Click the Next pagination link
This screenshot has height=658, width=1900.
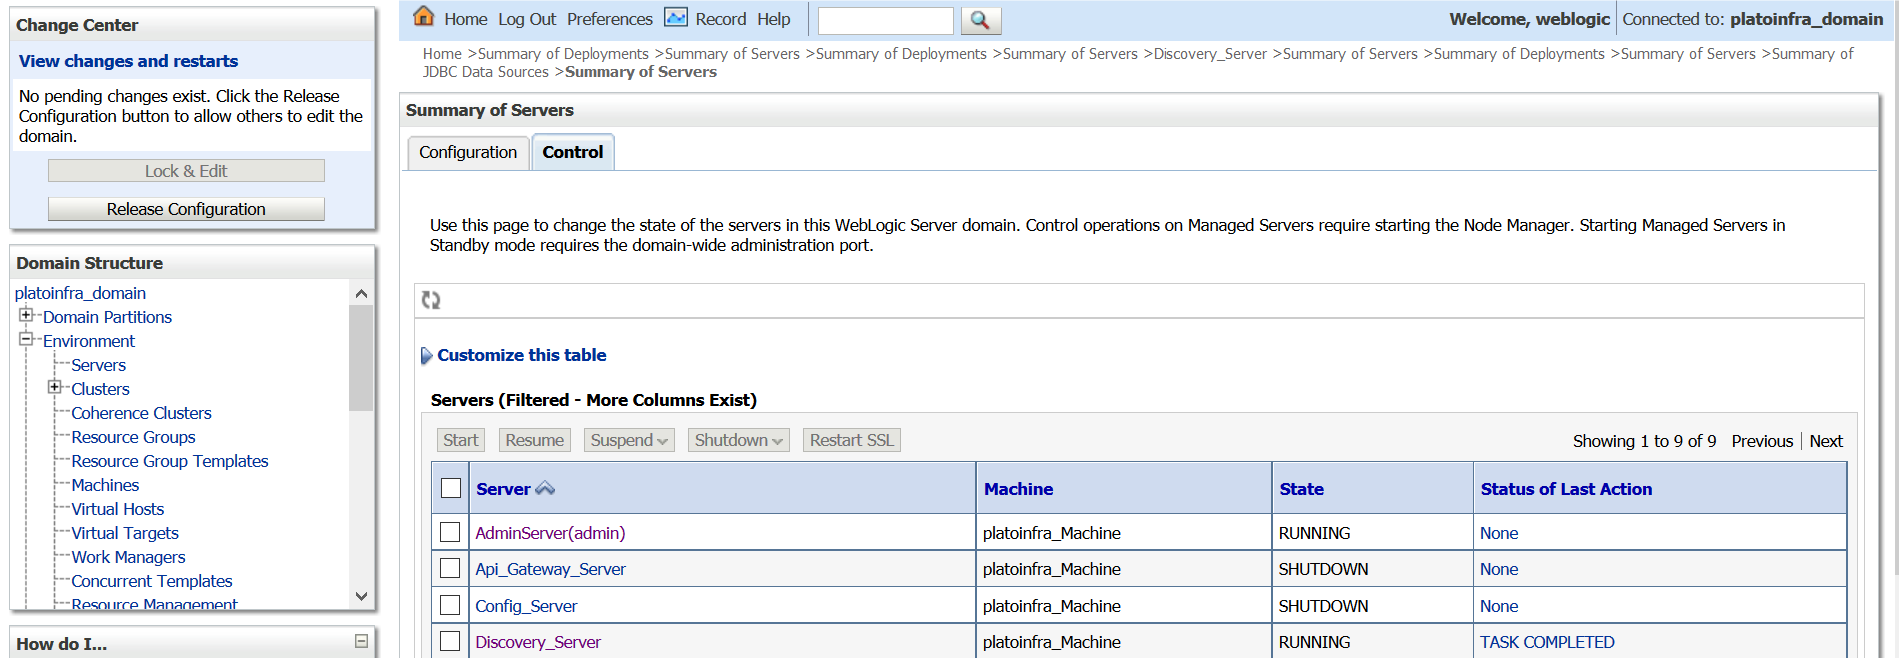pyautogui.click(x=1826, y=441)
